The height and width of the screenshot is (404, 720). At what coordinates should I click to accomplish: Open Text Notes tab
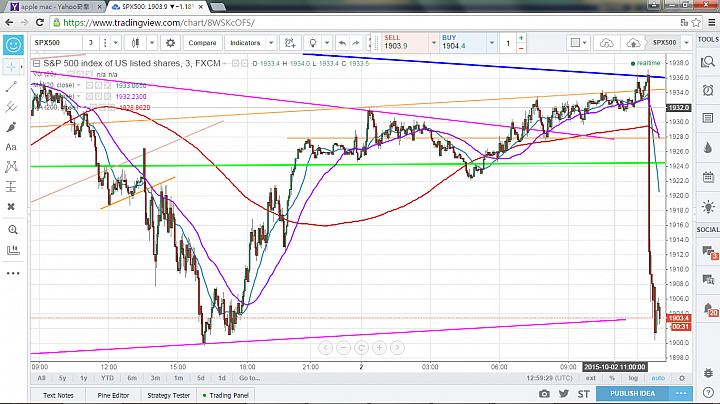tap(58, 395)
